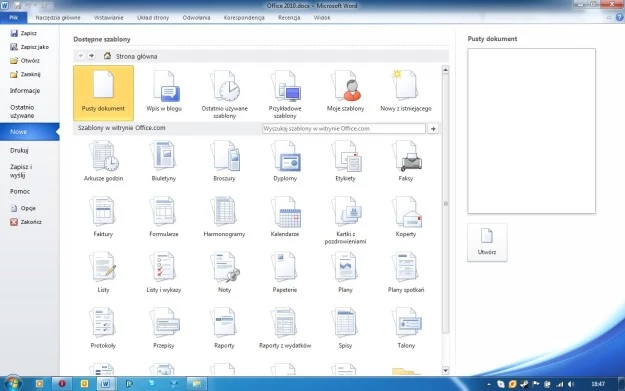Viewport: 625px width, 391px height.
Task: Open the Arkusze godzin template category
Action: (x=103, y=161)
